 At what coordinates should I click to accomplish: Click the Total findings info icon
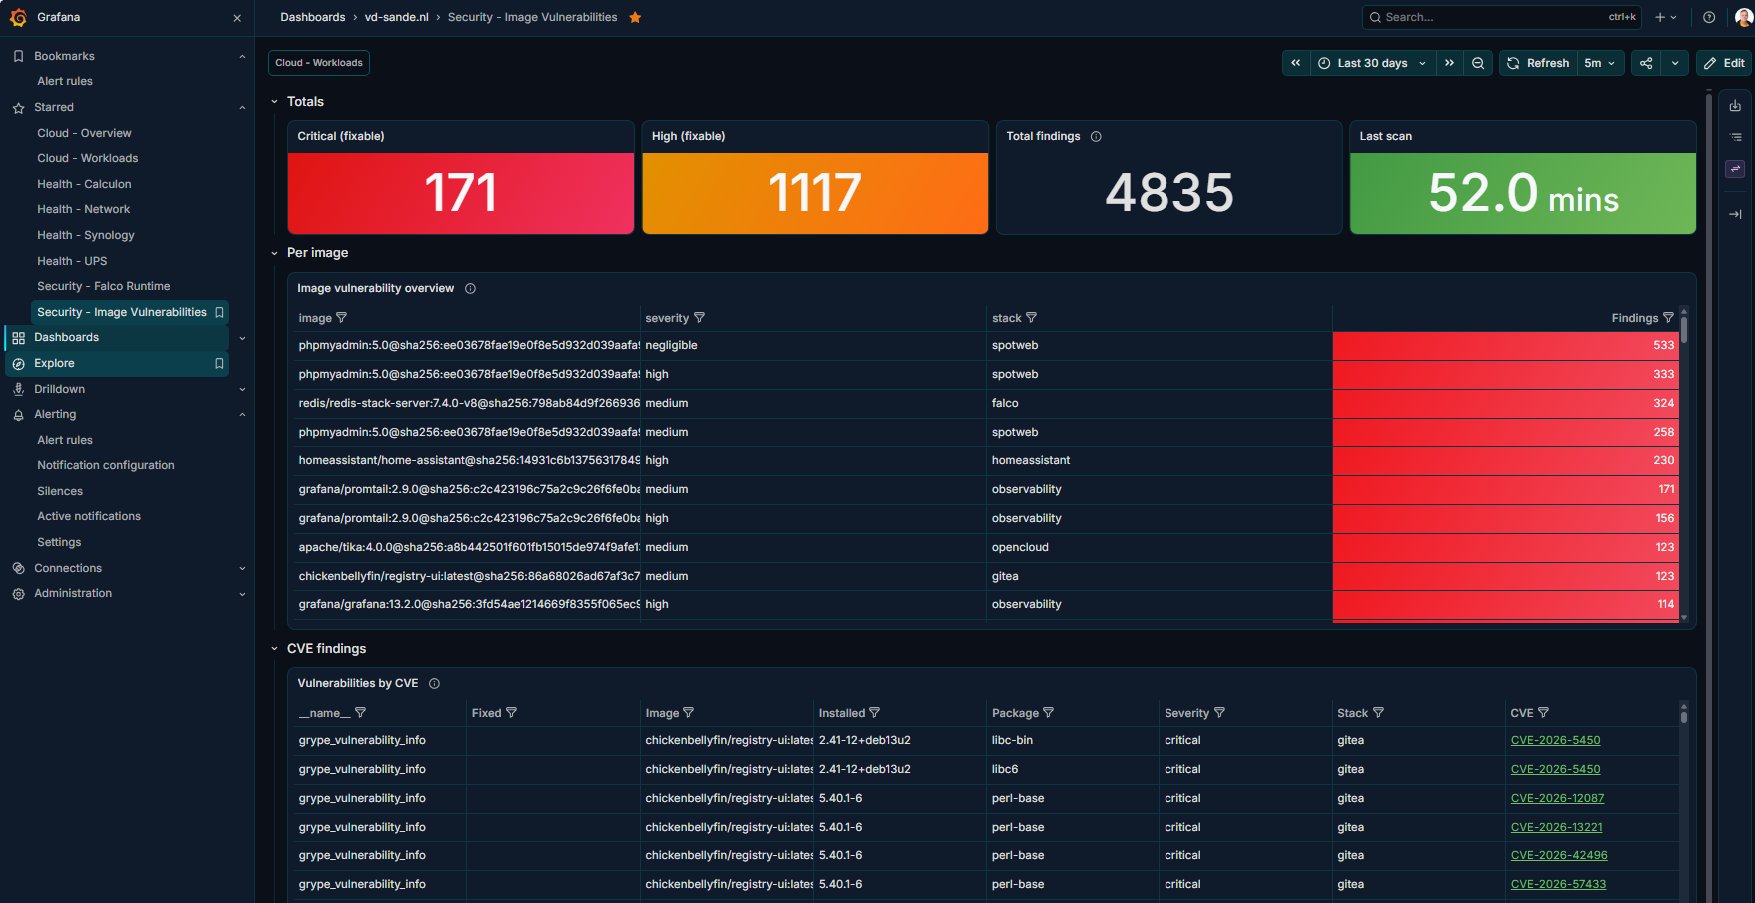(x=1096, y=136)
